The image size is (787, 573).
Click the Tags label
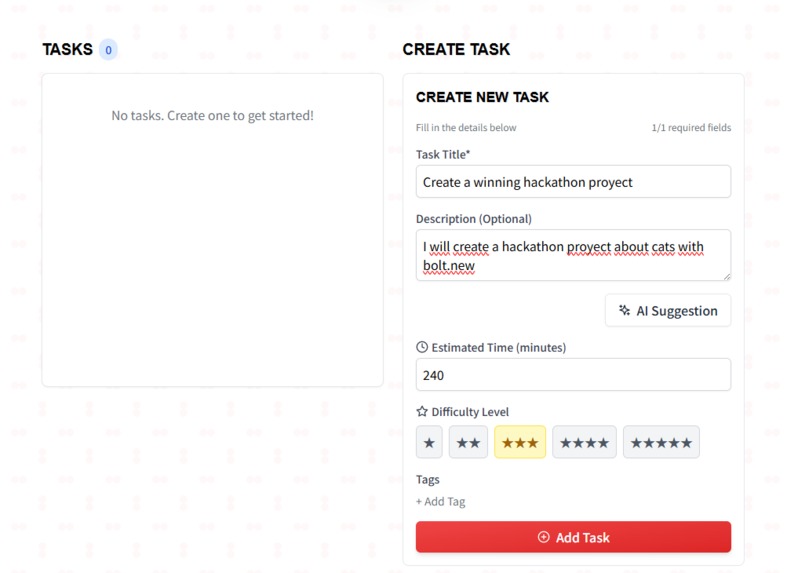click(x=428, y=480)
